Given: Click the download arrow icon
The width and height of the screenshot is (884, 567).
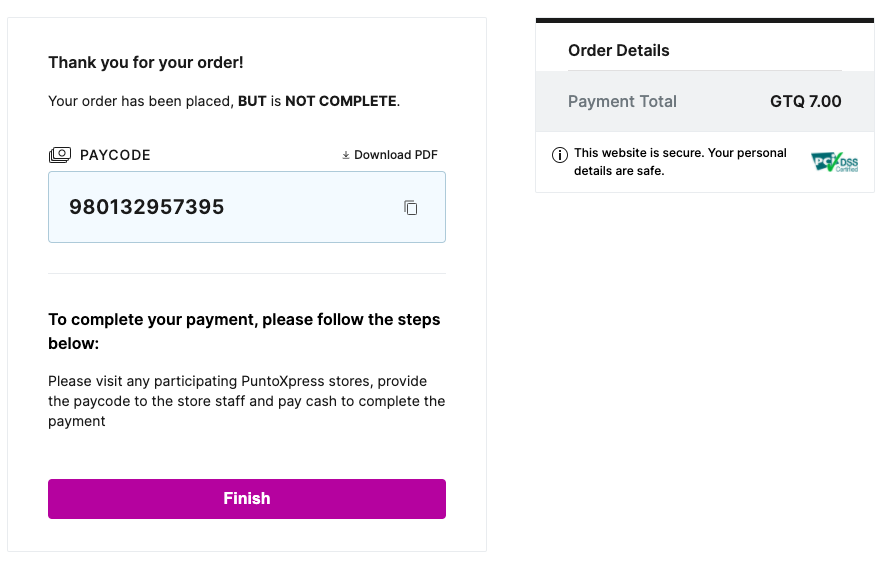Looking at the screenshot, I should click(x=346, y=155).
